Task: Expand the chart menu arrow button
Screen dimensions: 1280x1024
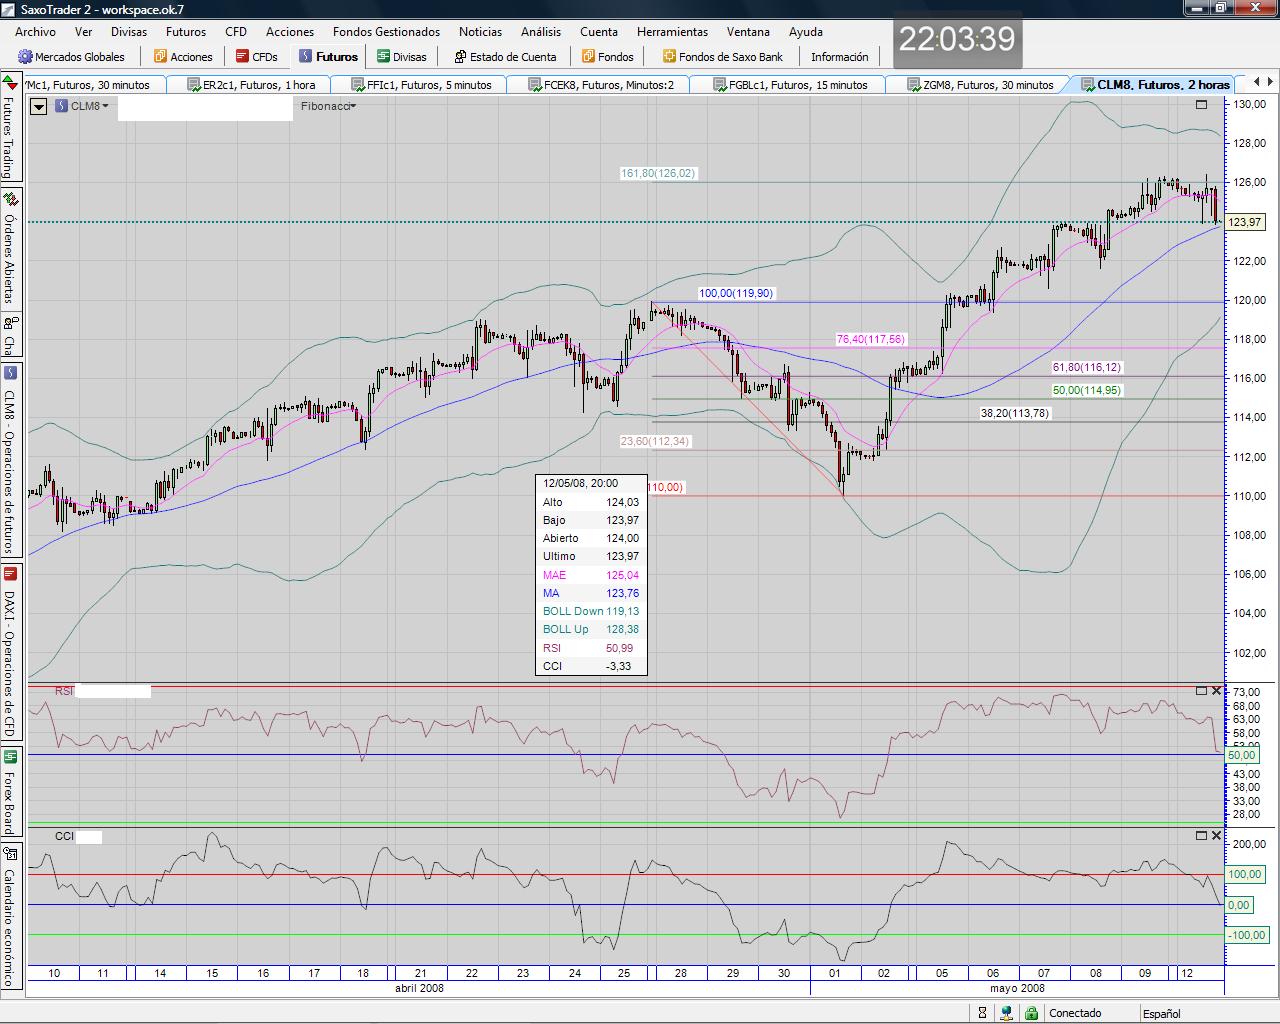Action: (38, 106)
